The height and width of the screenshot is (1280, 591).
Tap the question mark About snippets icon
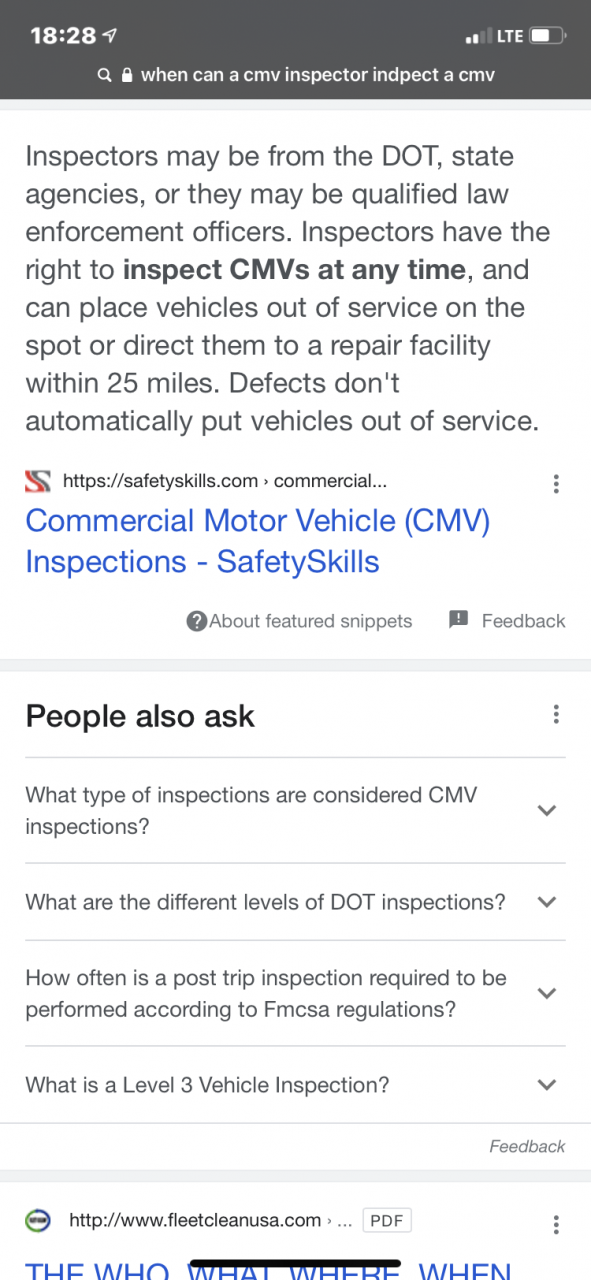click(x=197, y=621)
